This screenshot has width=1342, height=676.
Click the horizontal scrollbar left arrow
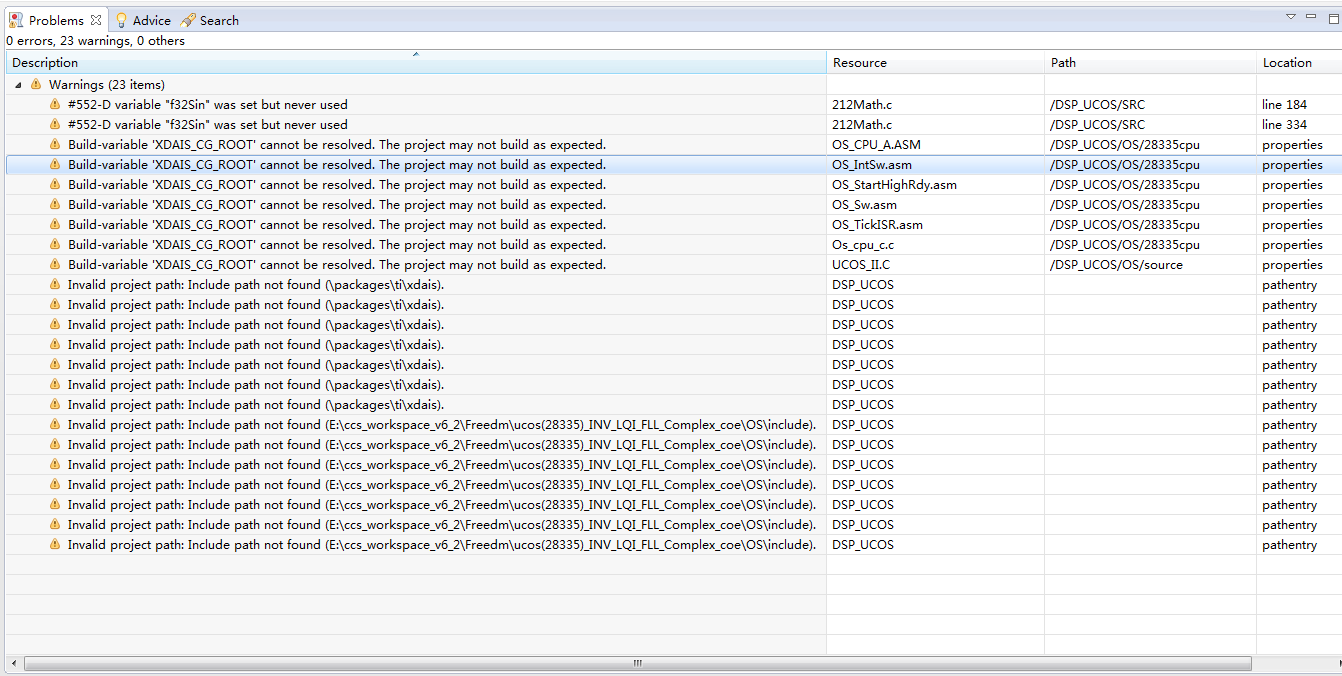14,663
